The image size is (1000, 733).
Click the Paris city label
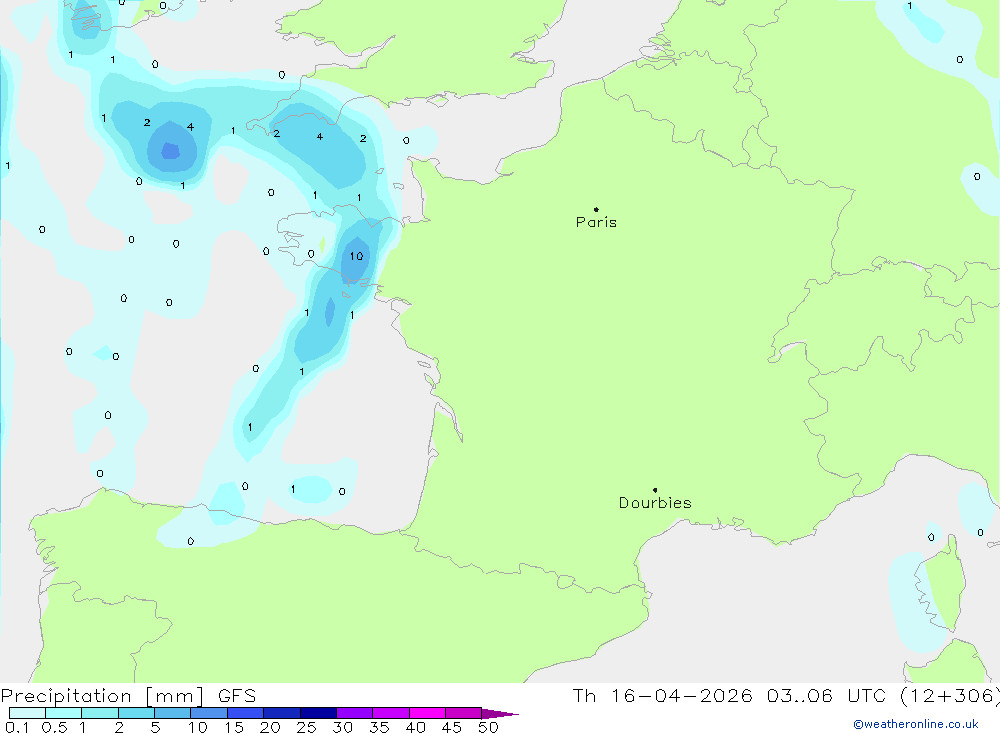tap(596, 222)
